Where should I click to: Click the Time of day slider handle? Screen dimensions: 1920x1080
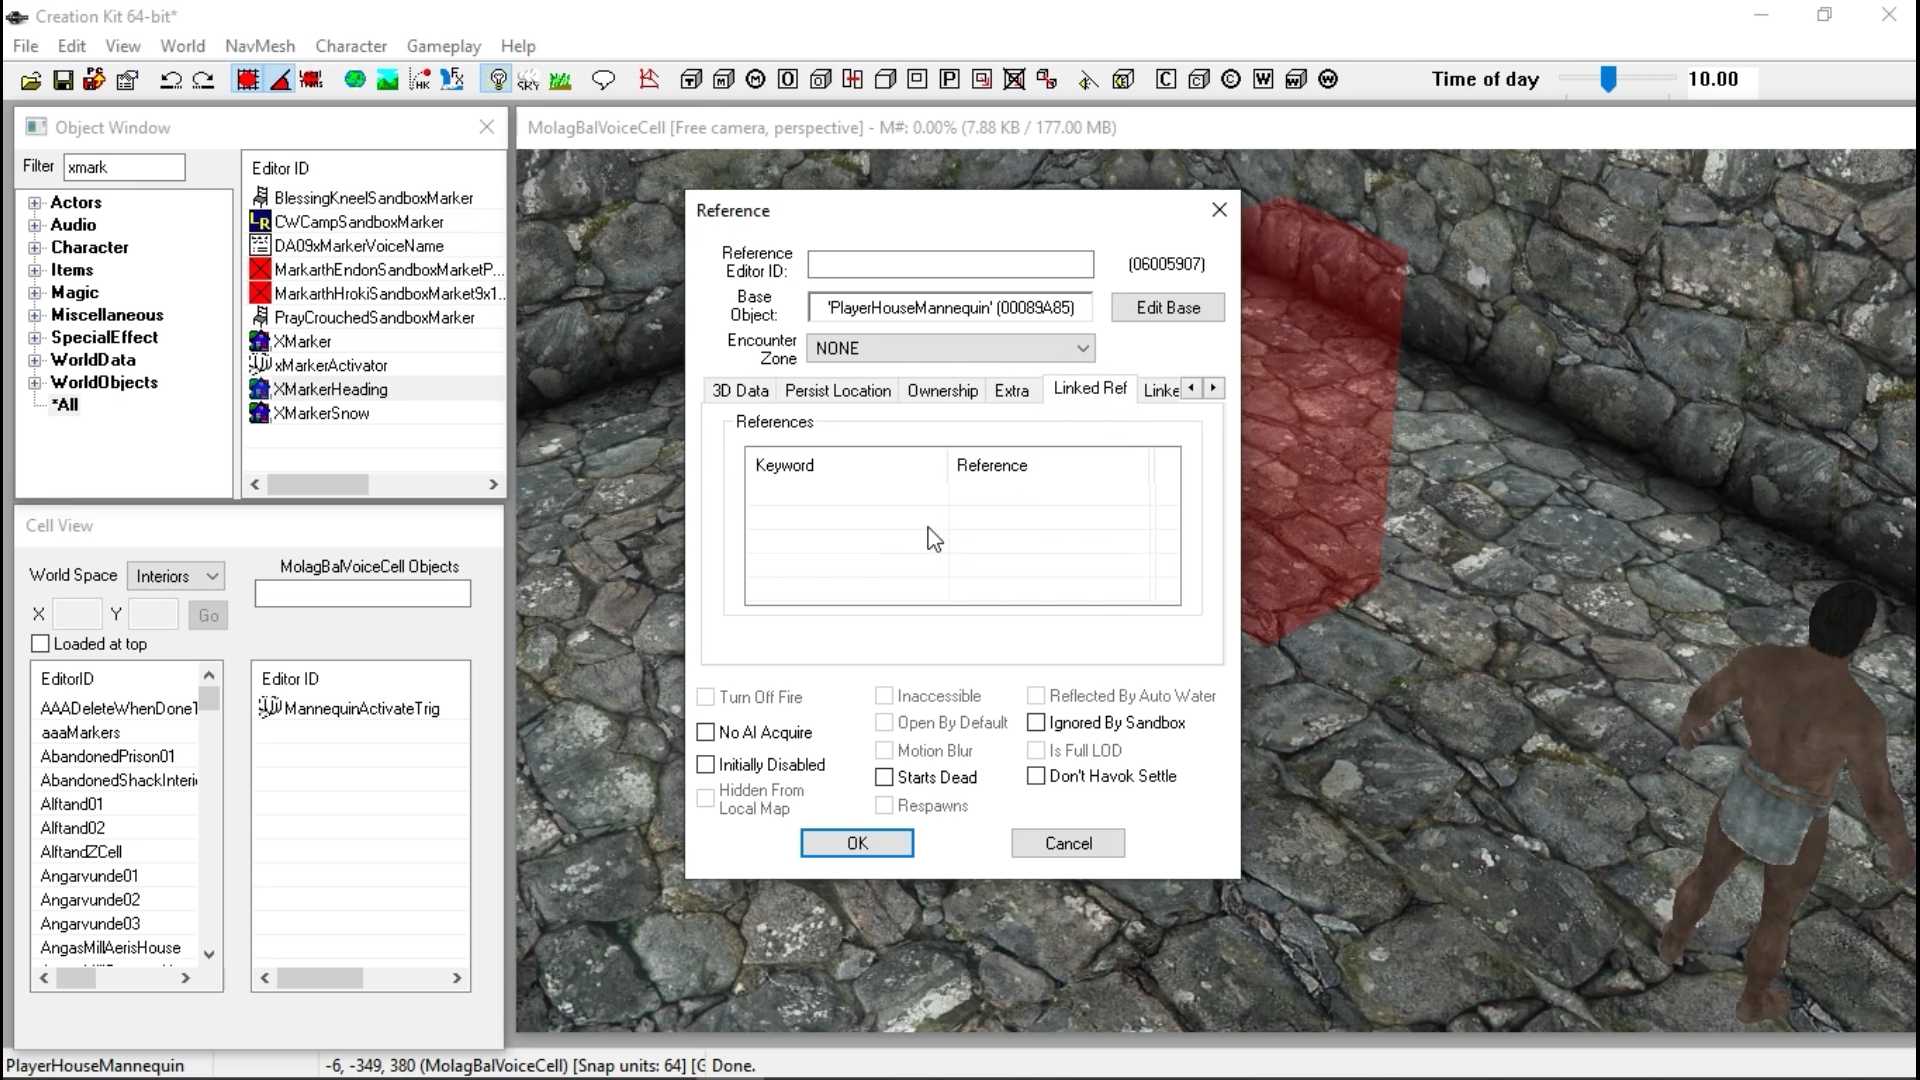tap(1608, 80)
